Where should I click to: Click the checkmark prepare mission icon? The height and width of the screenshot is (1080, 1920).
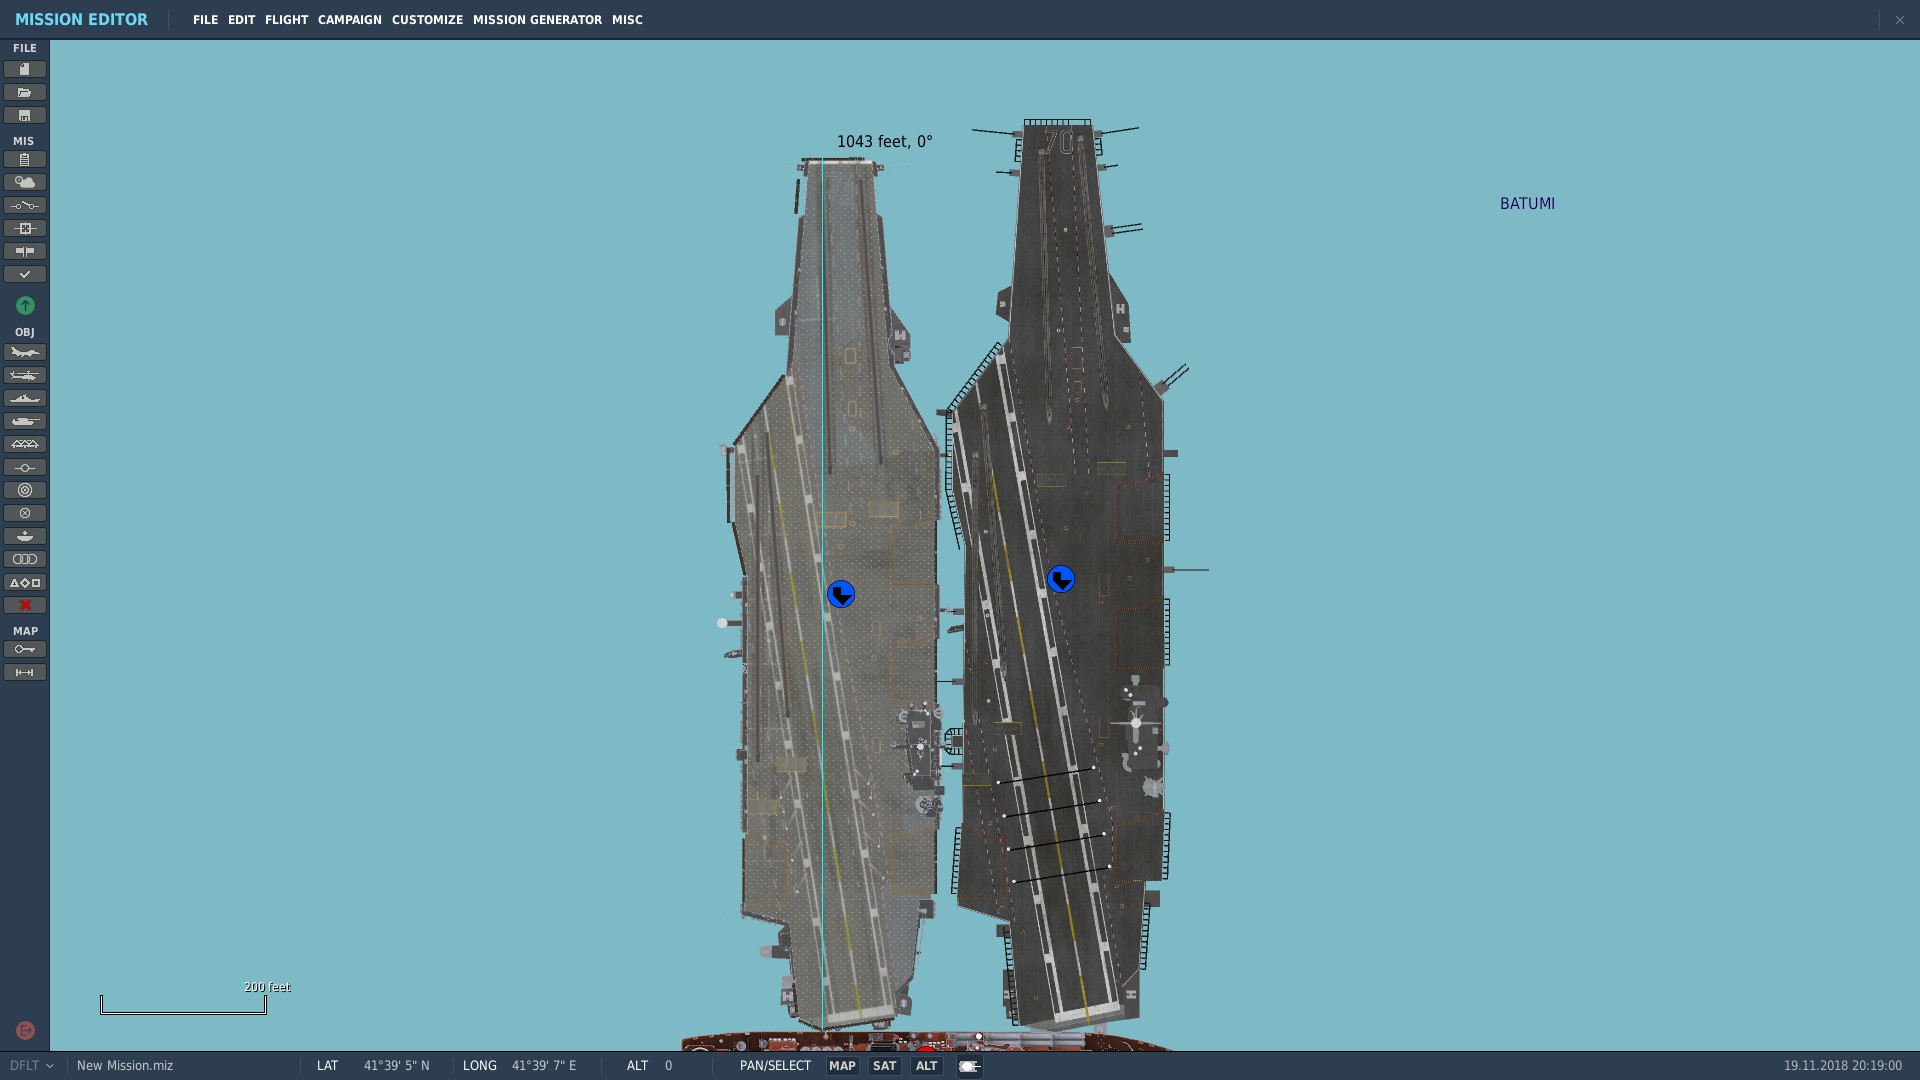25,274
